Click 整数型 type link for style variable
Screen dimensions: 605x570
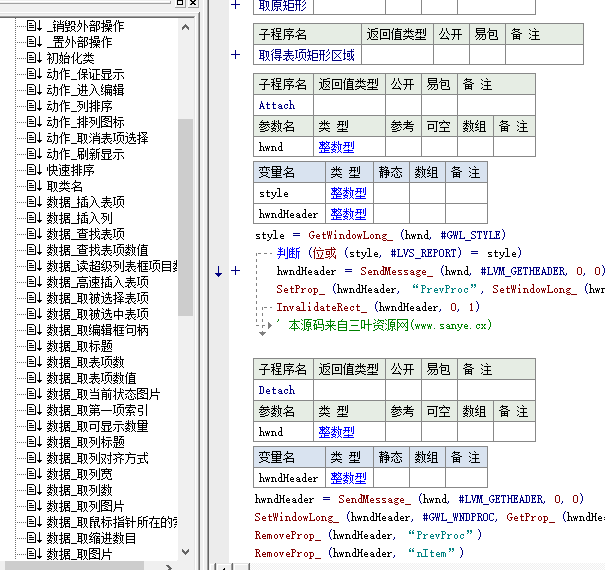348,193
